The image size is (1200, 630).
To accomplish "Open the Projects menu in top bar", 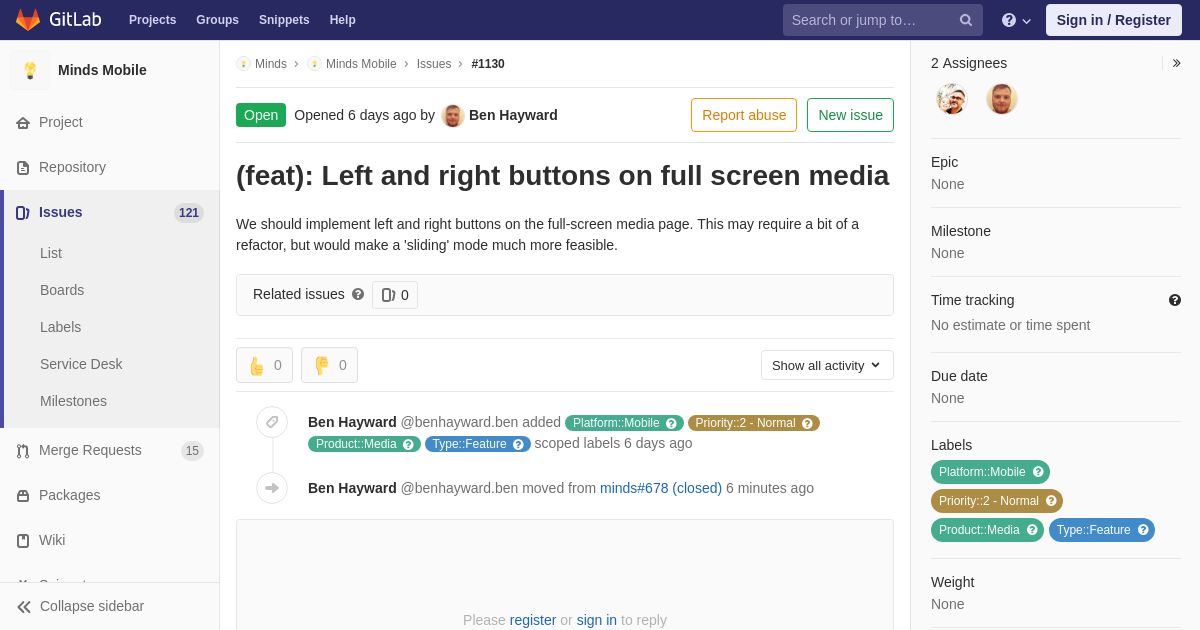I will point(152,20).
